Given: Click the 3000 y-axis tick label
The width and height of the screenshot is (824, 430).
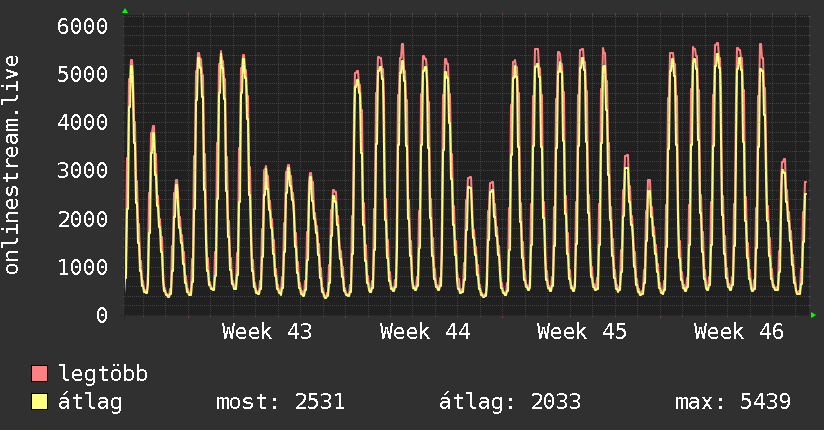Looking at the screenshot, I should (x=82, y=170).
